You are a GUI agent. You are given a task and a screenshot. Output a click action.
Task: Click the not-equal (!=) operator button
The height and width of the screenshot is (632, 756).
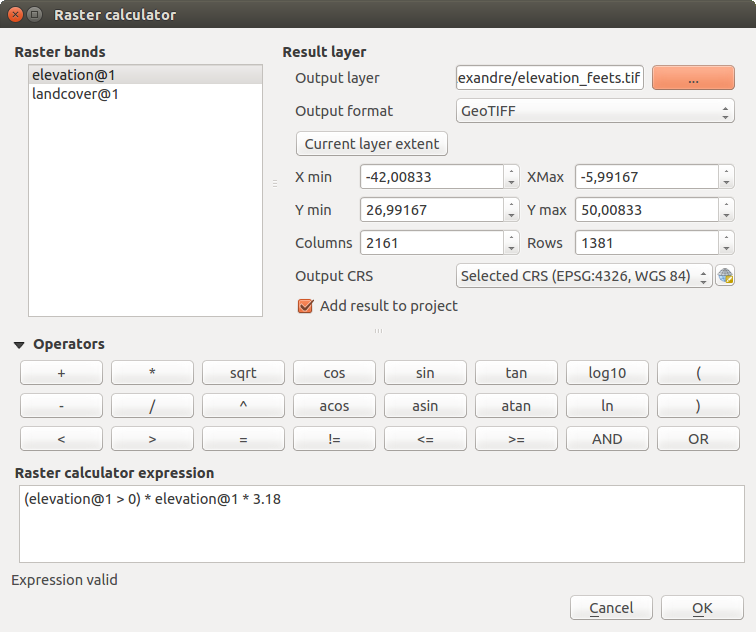click(x=334, y=439)
